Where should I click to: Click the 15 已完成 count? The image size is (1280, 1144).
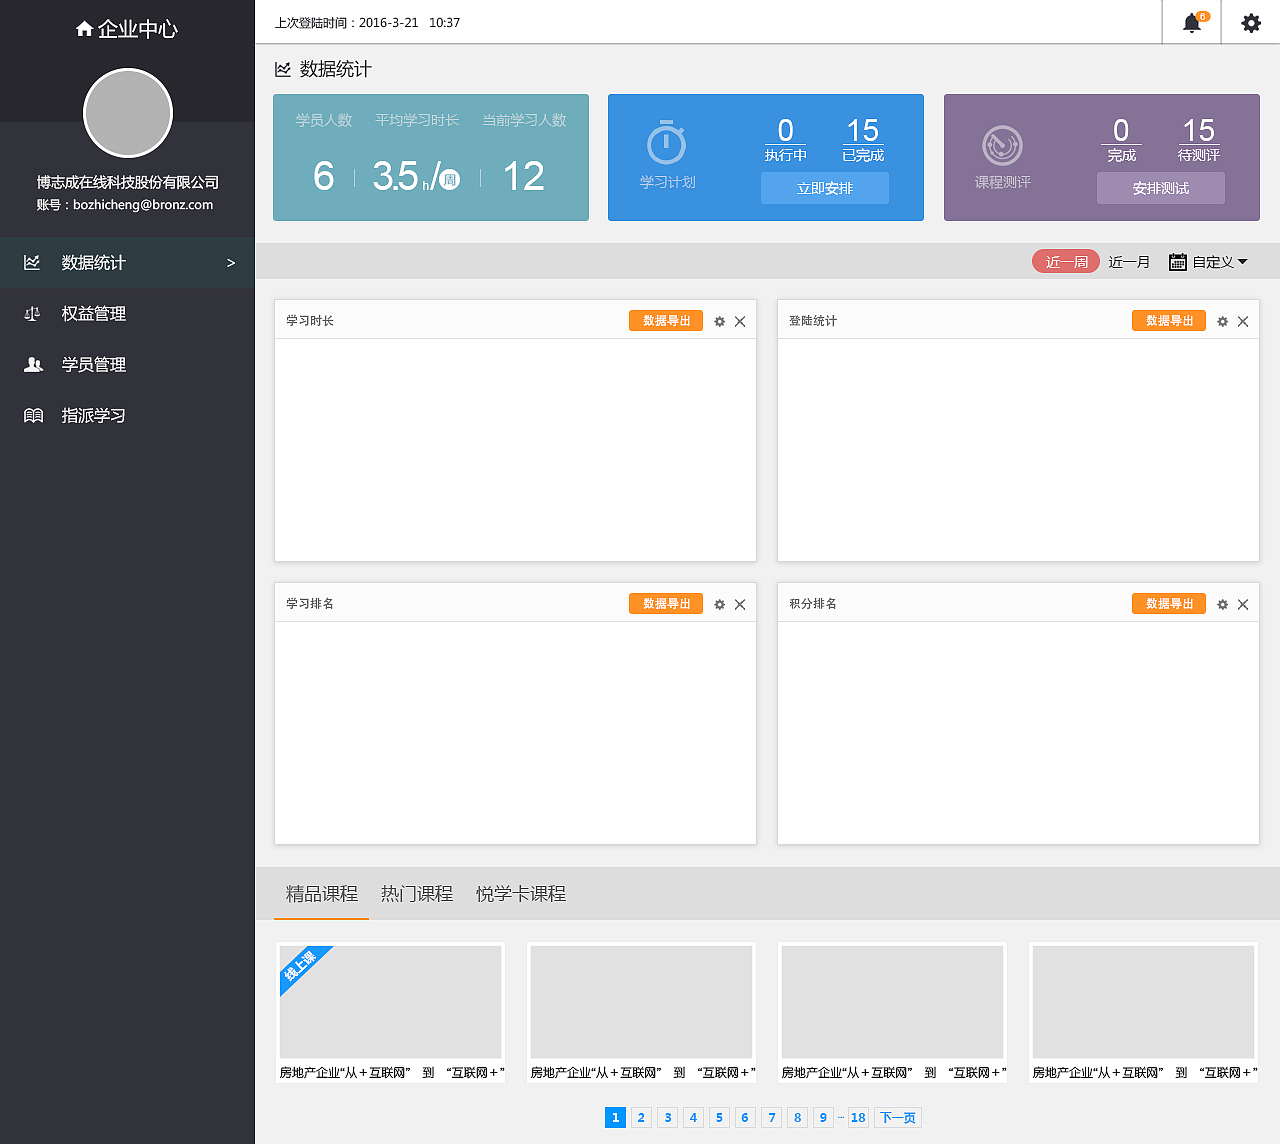pyautogui.click(x=862, y=139)
